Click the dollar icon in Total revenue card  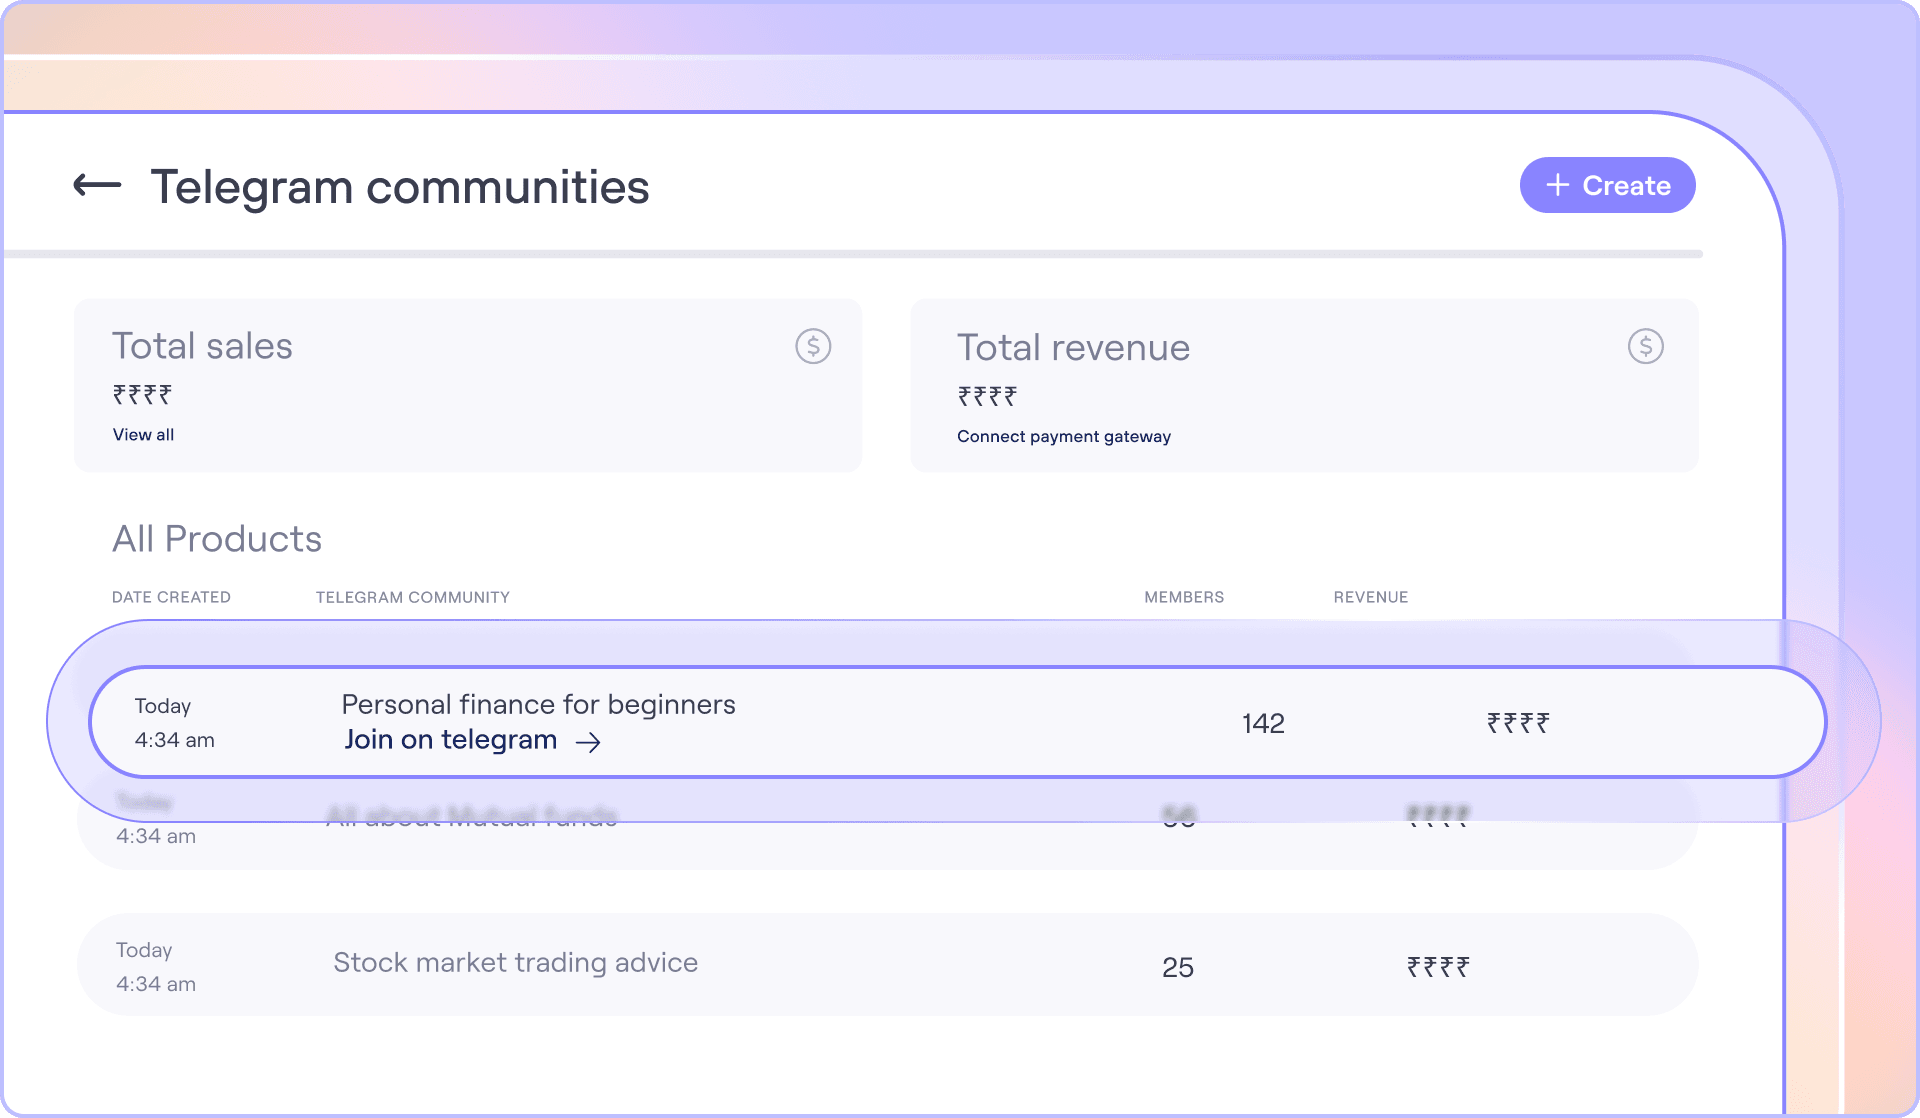pos(1645,346)
